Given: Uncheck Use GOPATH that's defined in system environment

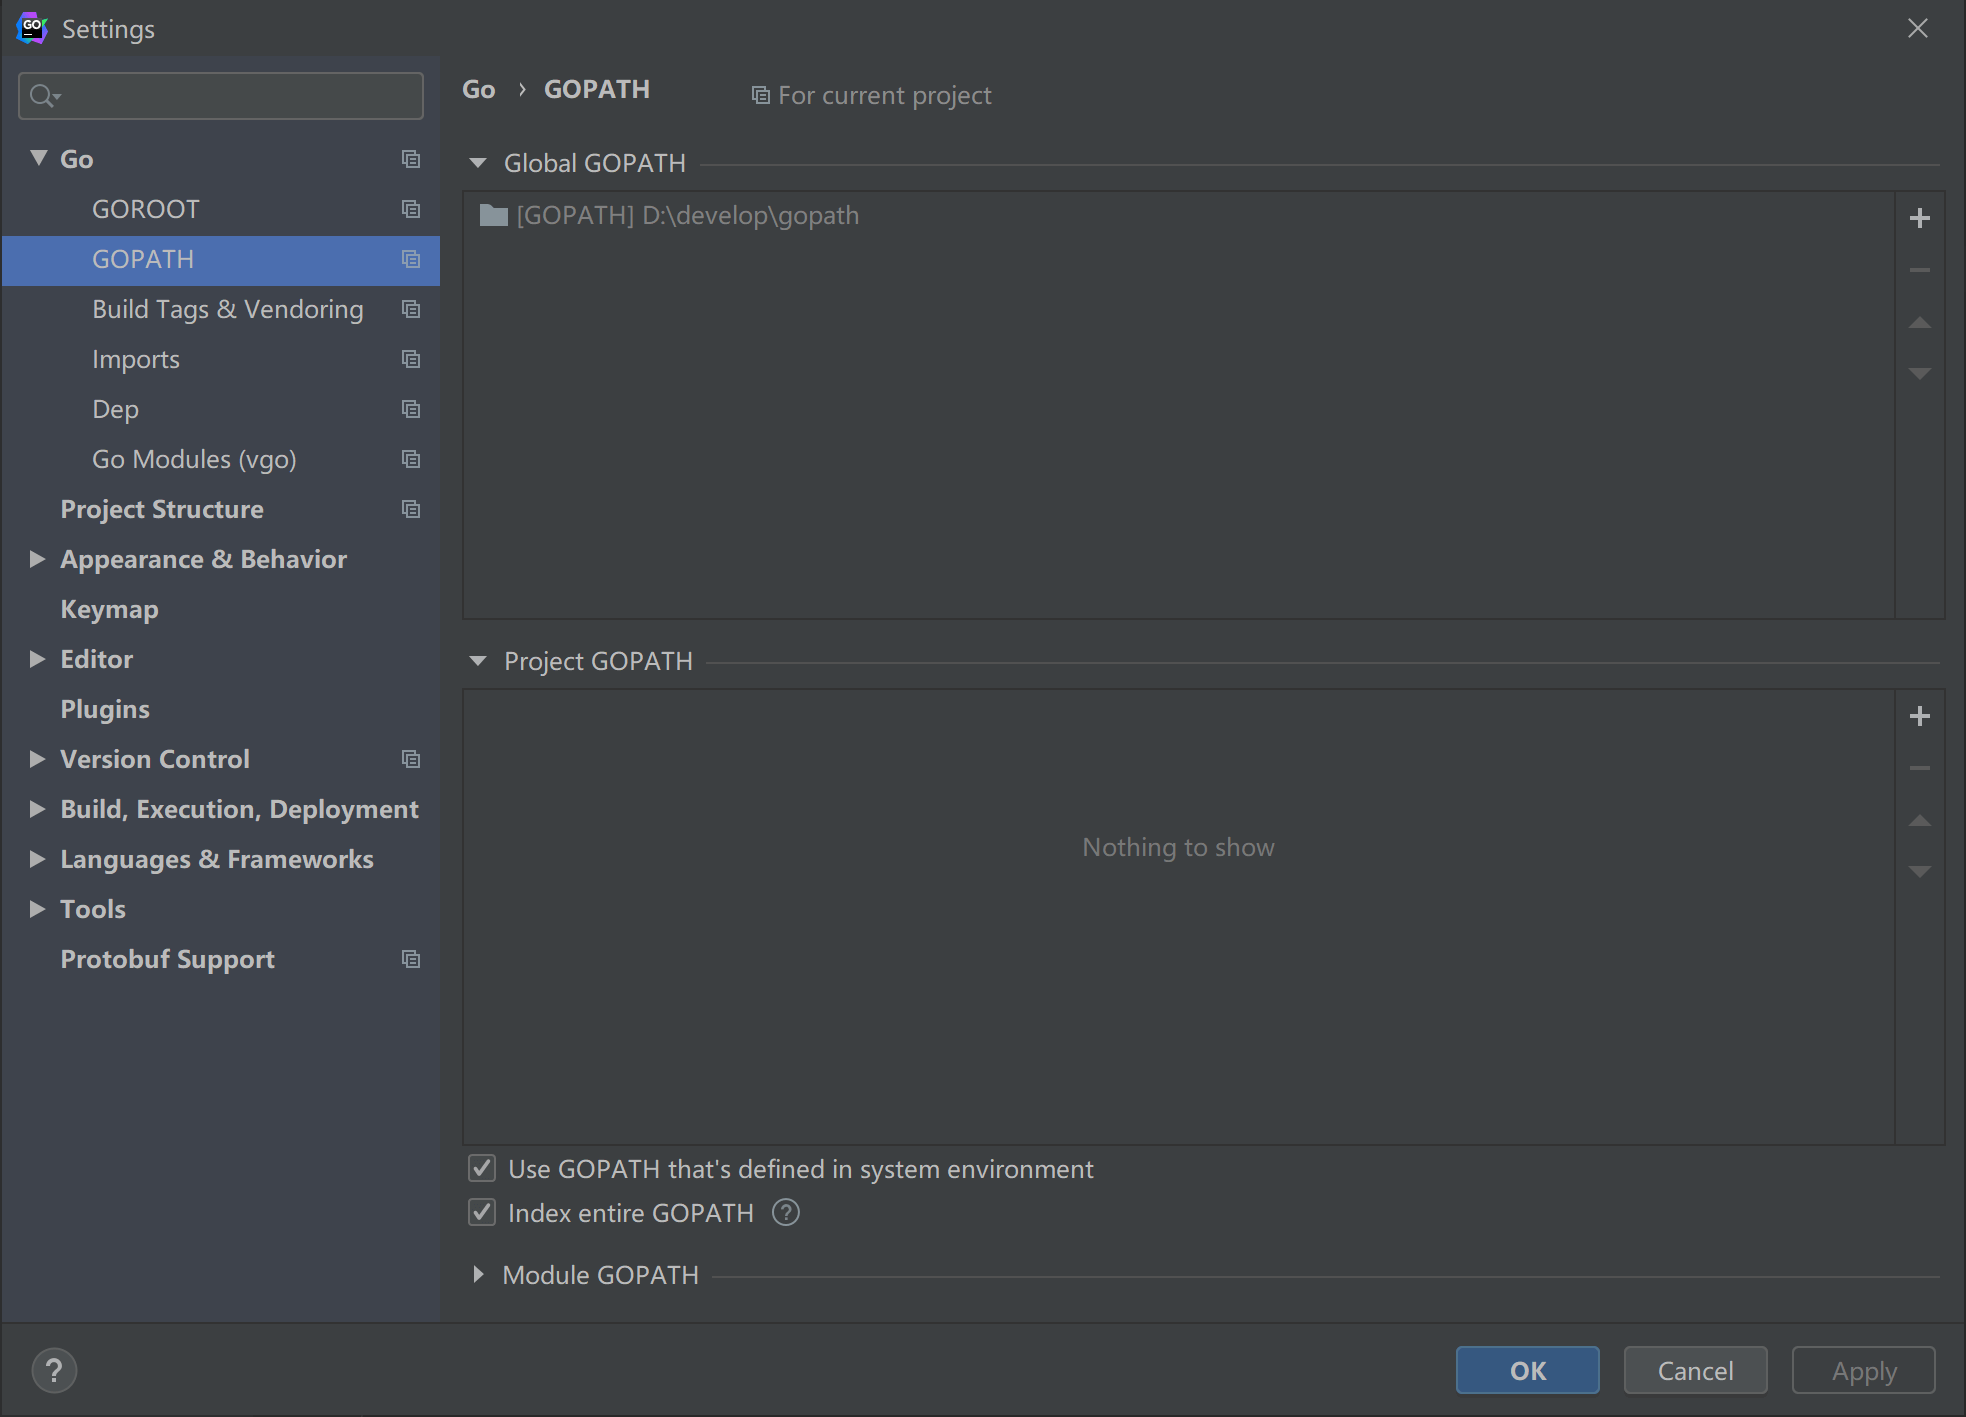Looking at the screenshot, I should (x=482, y=1168).
